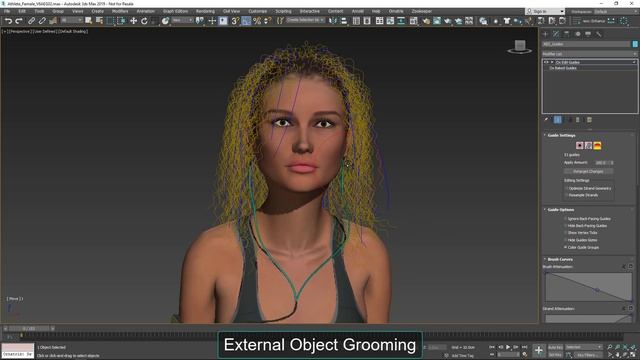
Task: Toggle the Percent Snap icon
Action: pyautogui.click(x=257, y=21)
